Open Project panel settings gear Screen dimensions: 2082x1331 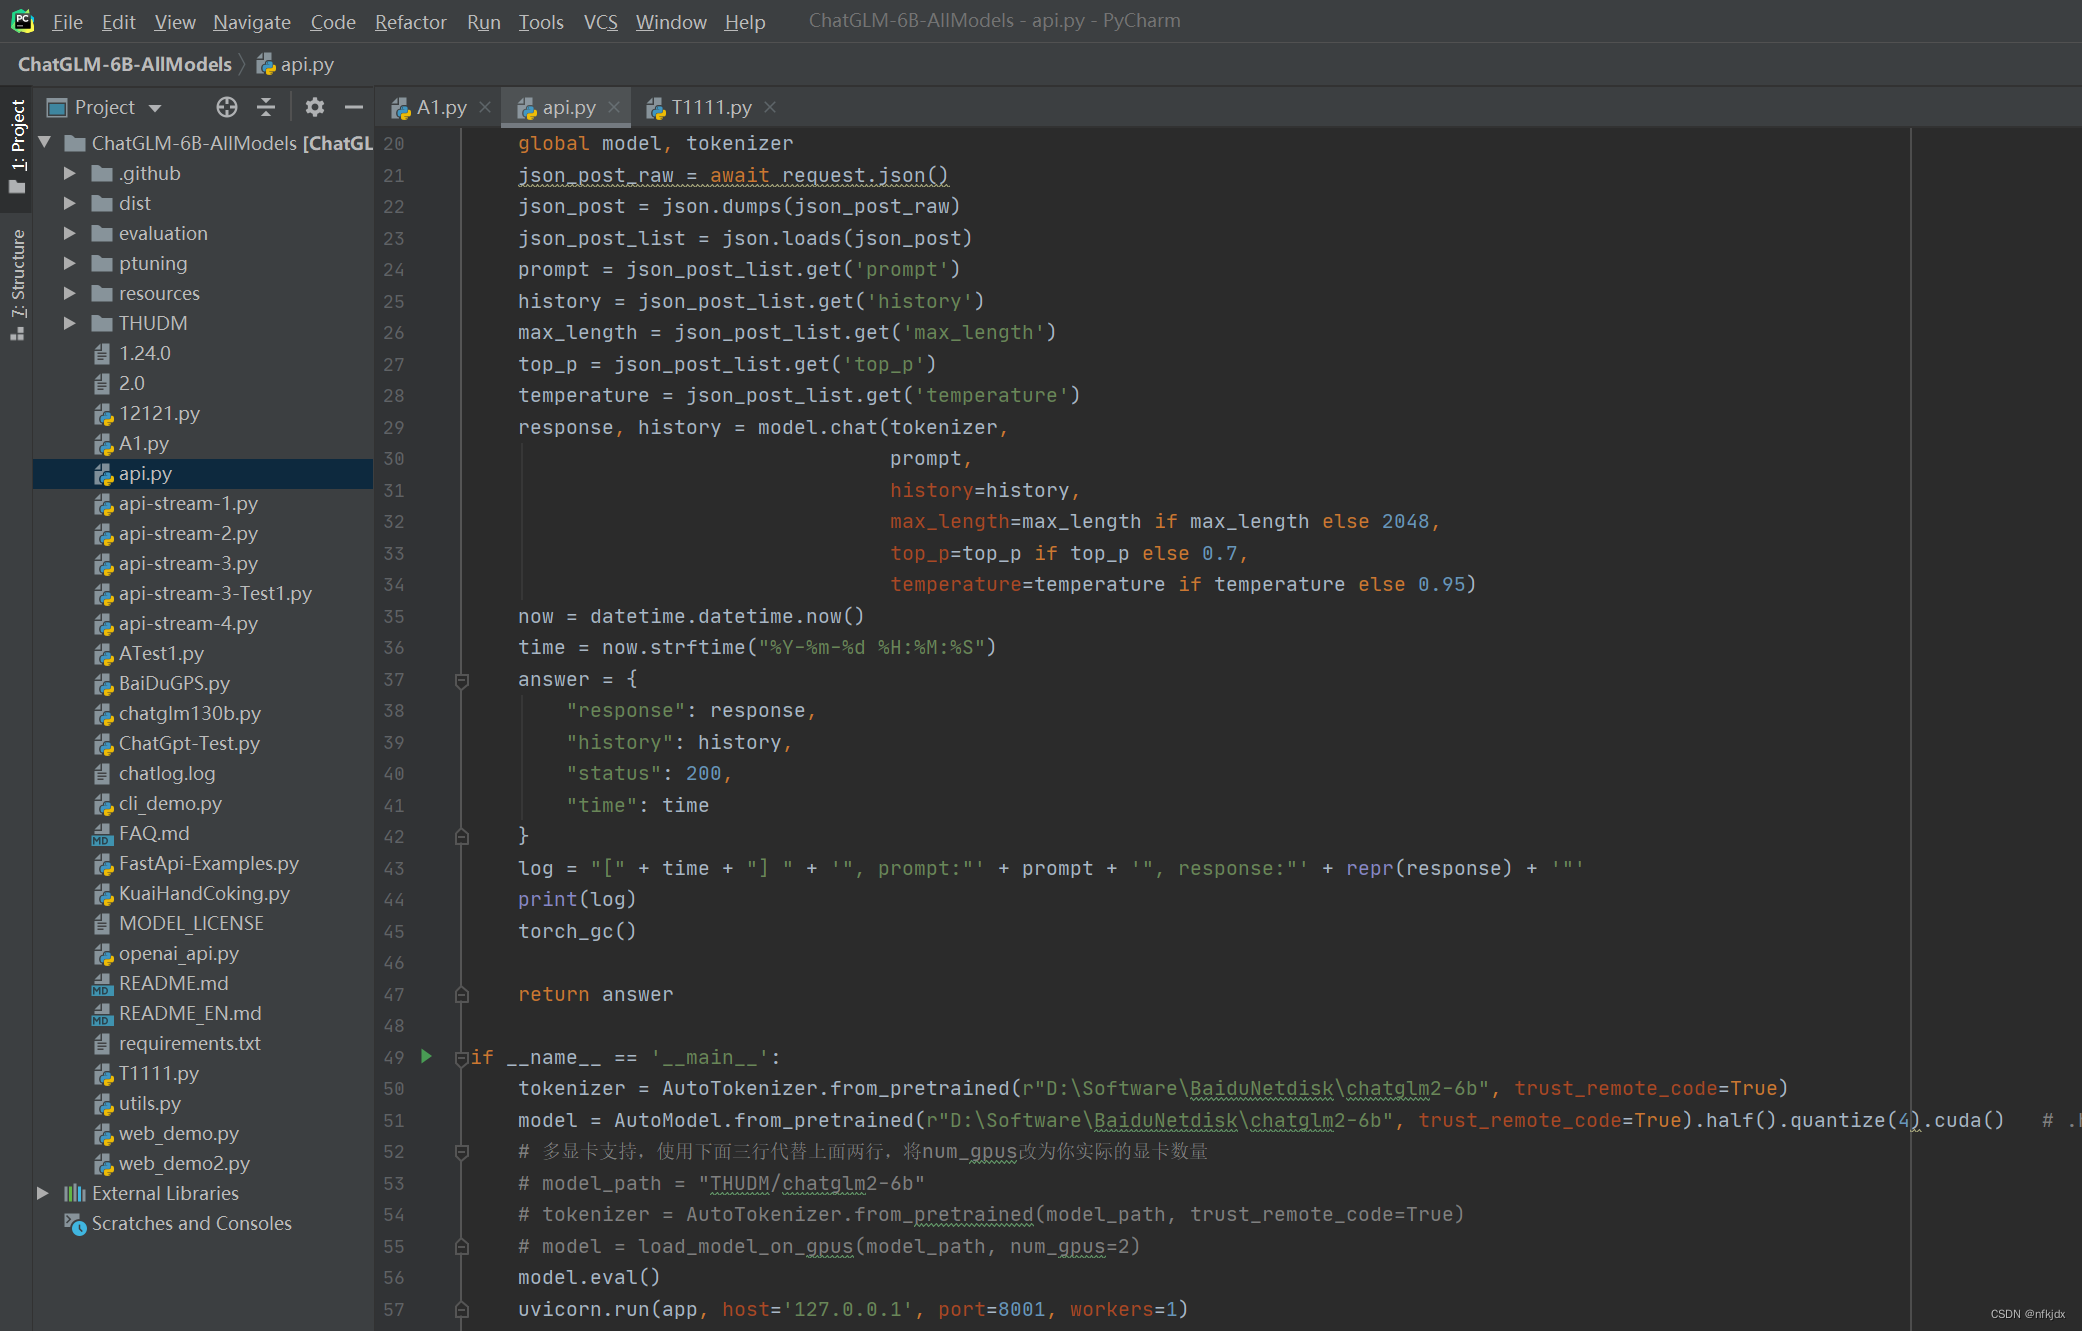tap(315, 107)
